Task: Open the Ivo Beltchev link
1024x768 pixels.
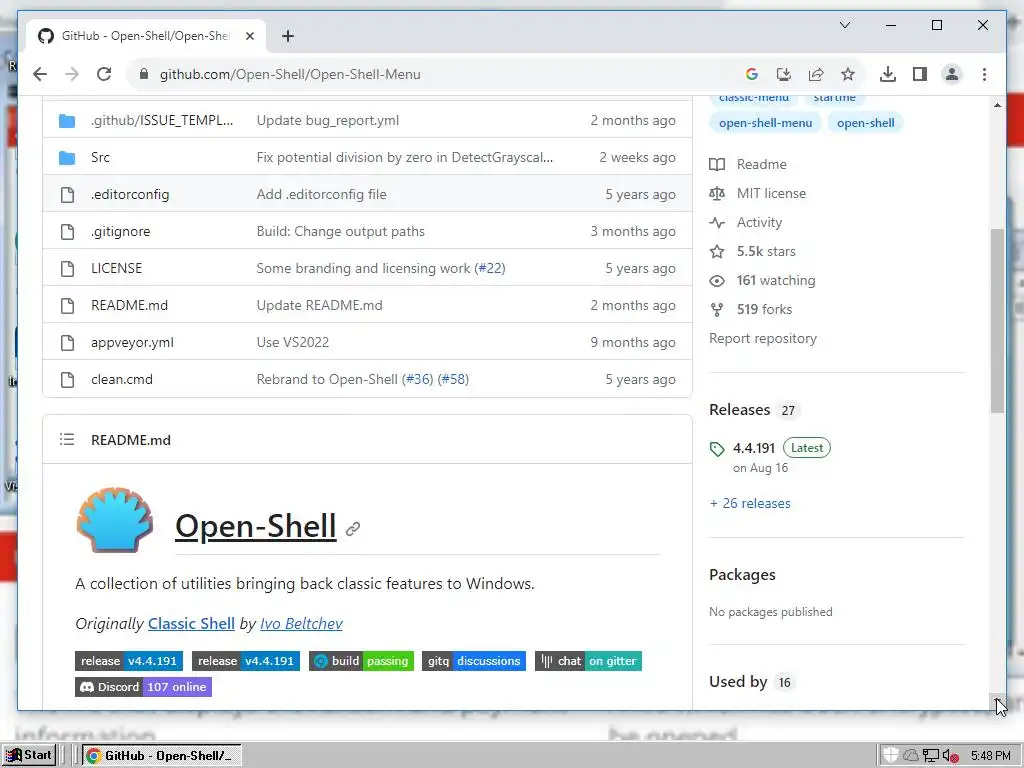Action: point(301,624)
